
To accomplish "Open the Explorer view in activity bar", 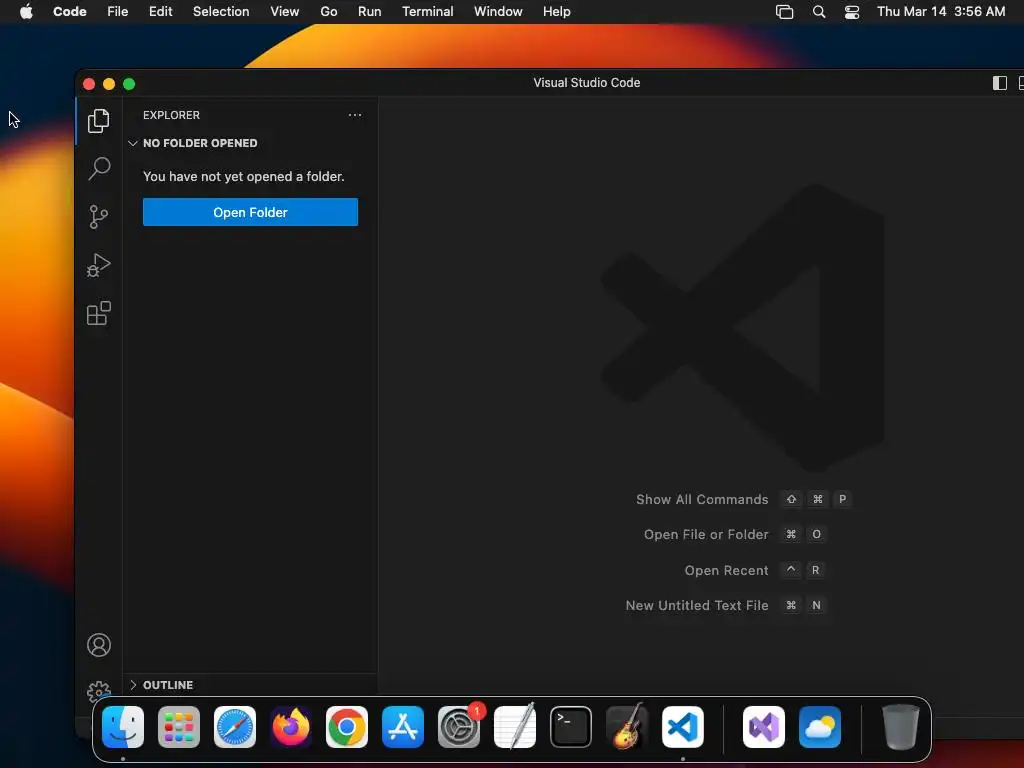I will [x=99, y=121].
